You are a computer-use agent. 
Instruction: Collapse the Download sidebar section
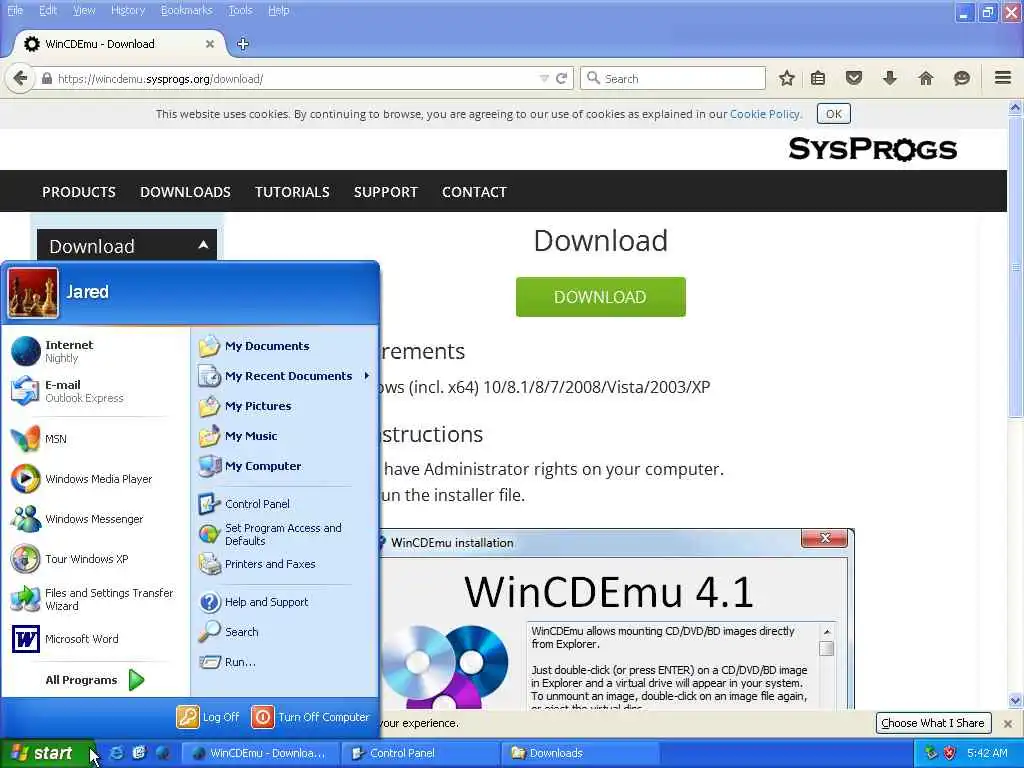203,245
